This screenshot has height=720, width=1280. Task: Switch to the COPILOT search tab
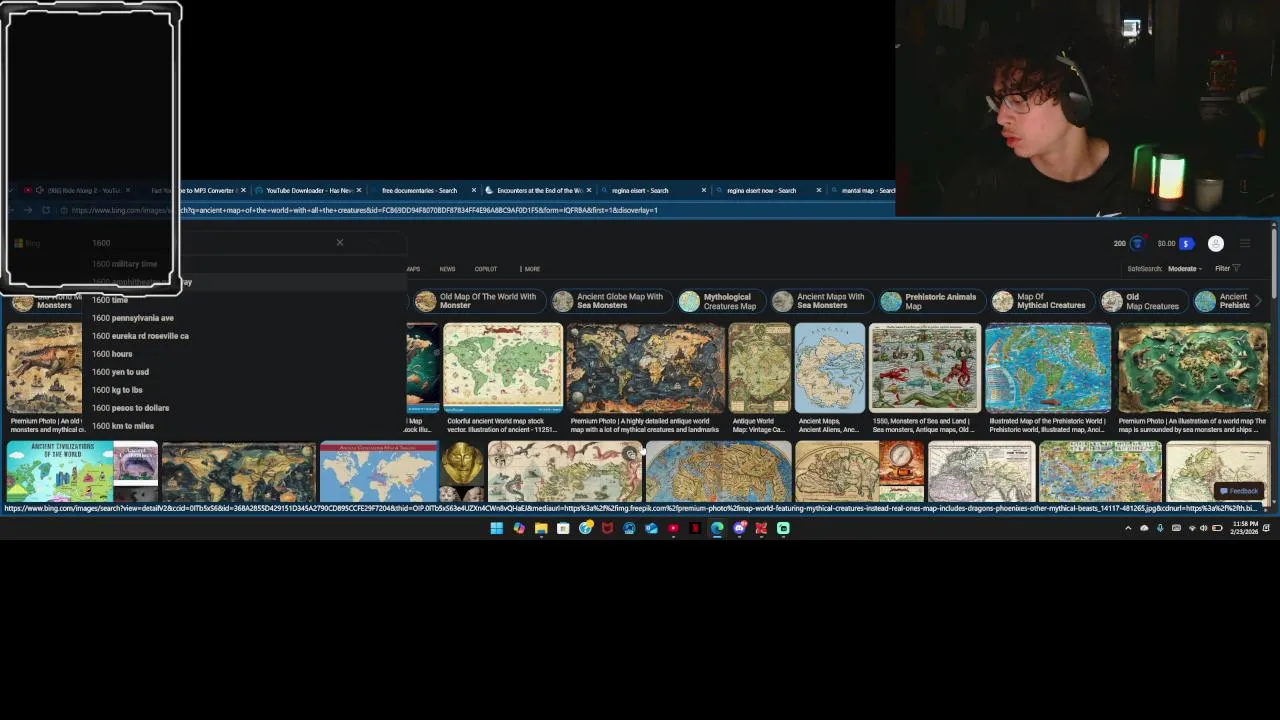486,269
